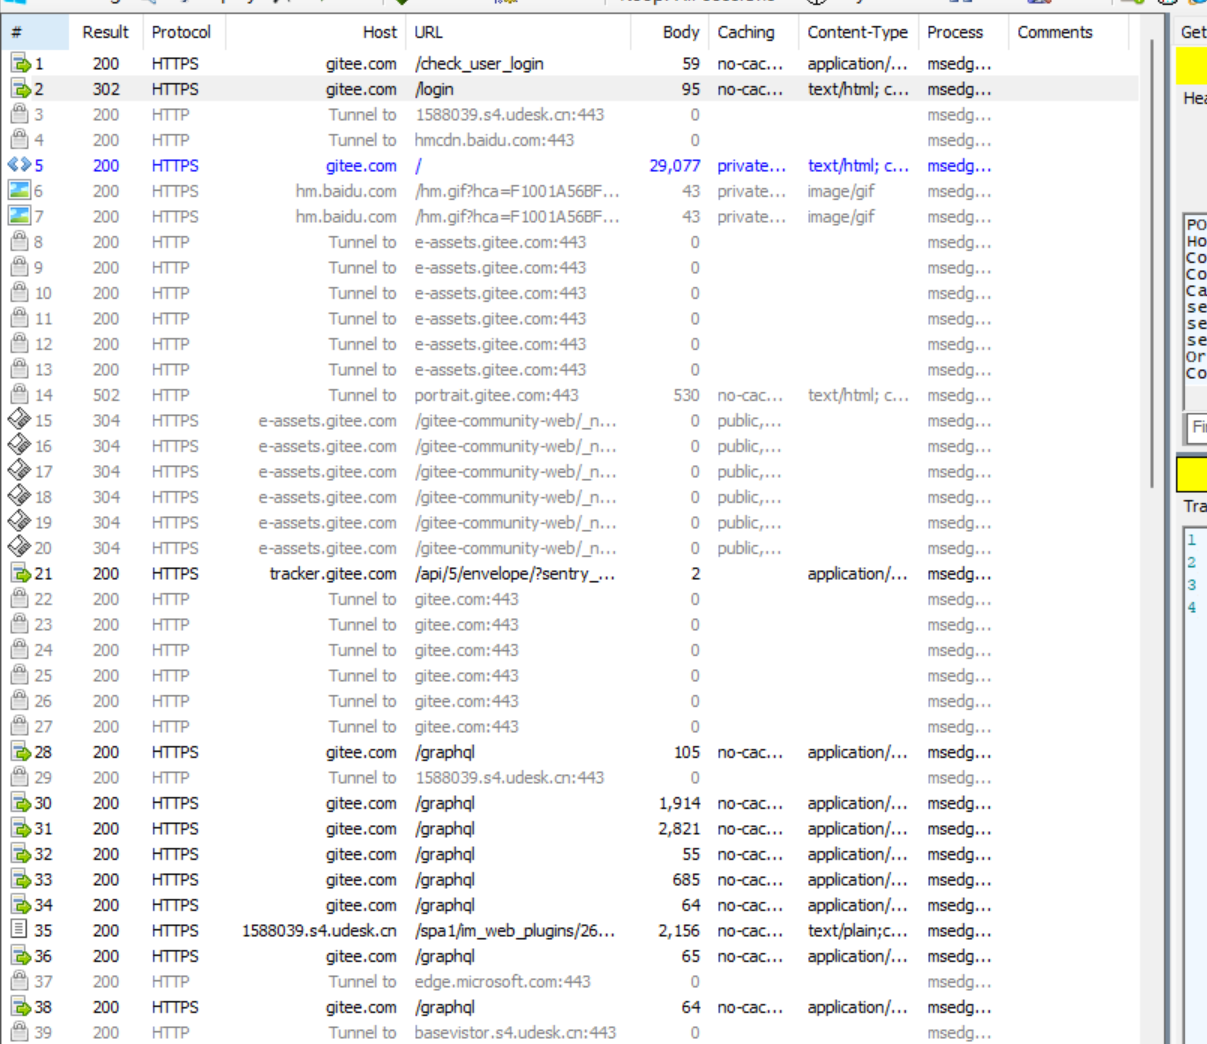
Task: Click the image icon of session 7
Action: (19, 216)
